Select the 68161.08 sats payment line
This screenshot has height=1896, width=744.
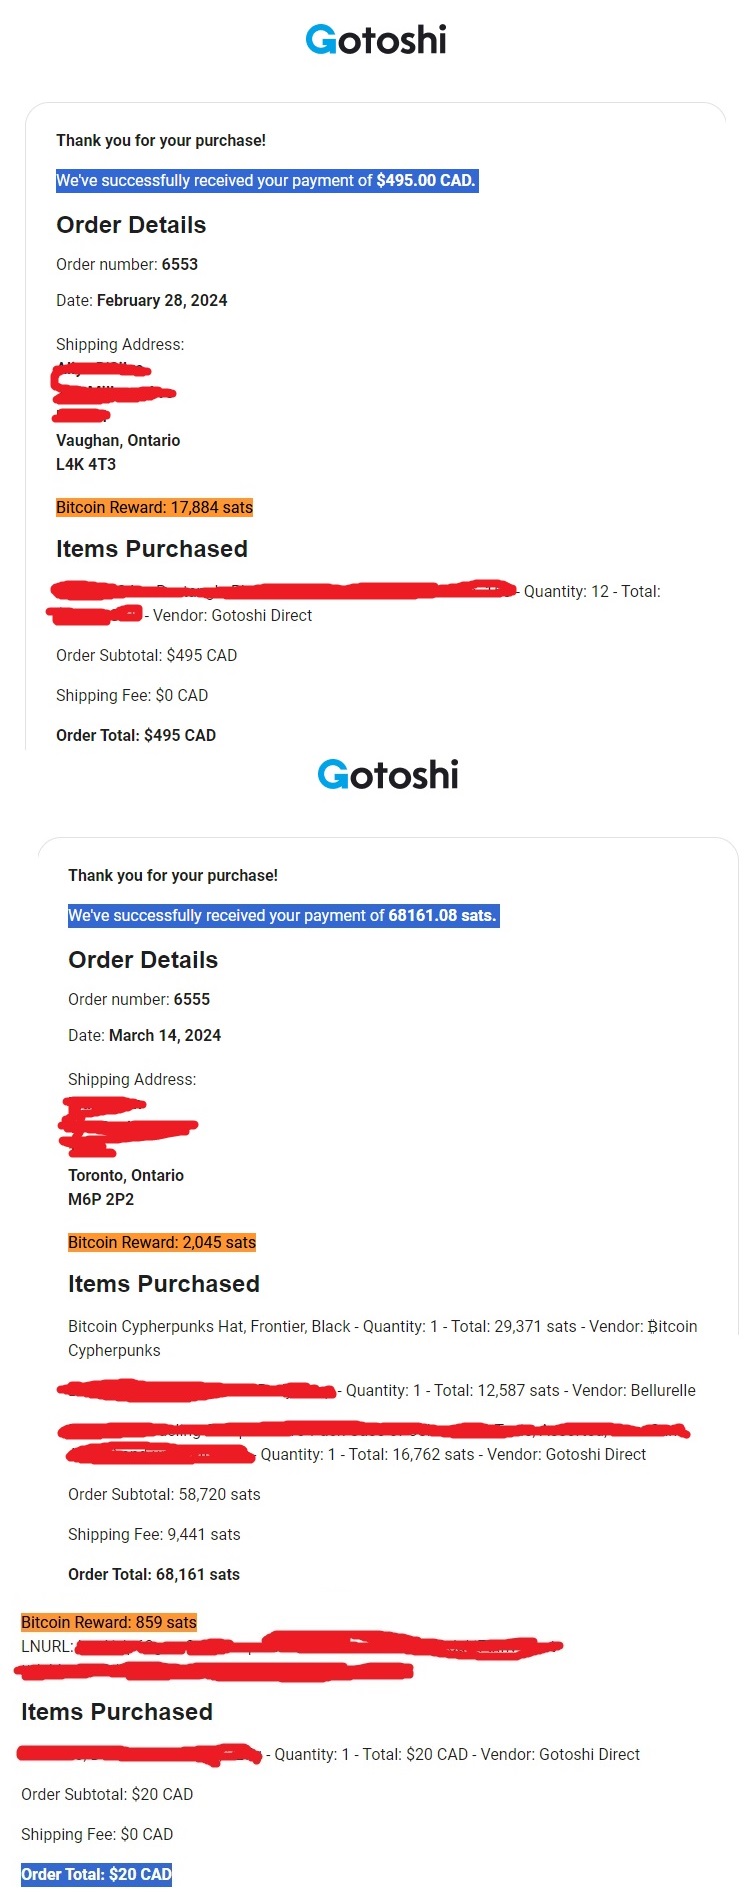(282, 916)
